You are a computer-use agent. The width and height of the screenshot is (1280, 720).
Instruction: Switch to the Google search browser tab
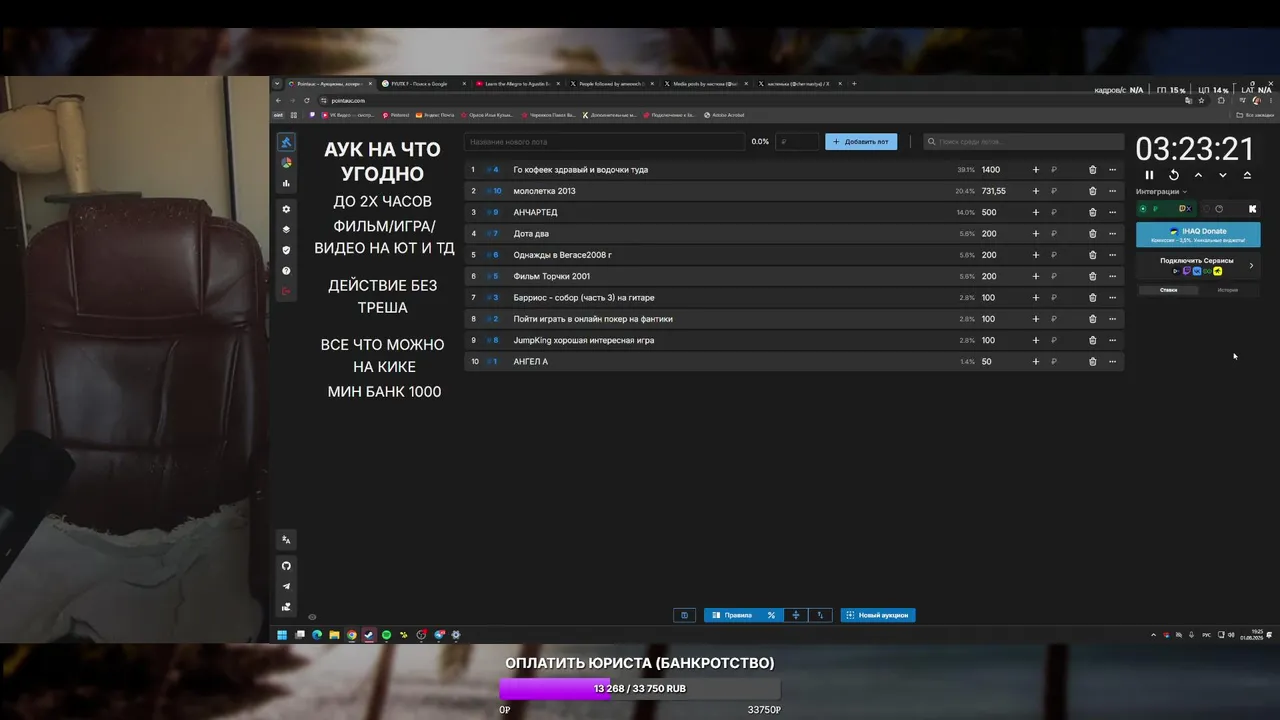pyautogui.click(x=421, y=84)
